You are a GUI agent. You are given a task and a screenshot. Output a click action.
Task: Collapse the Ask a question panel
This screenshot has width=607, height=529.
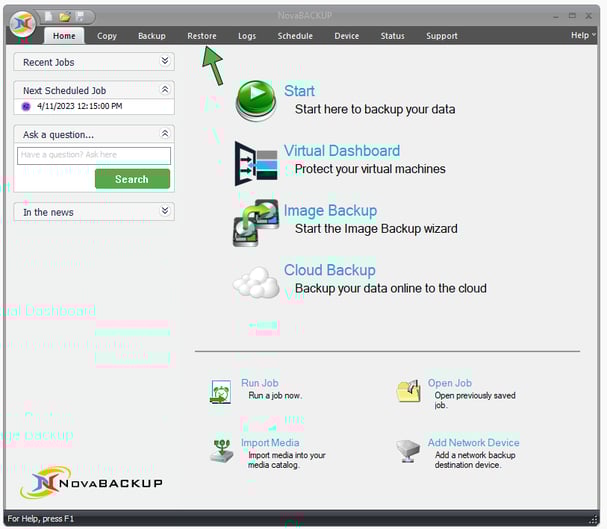pos(165,134)
